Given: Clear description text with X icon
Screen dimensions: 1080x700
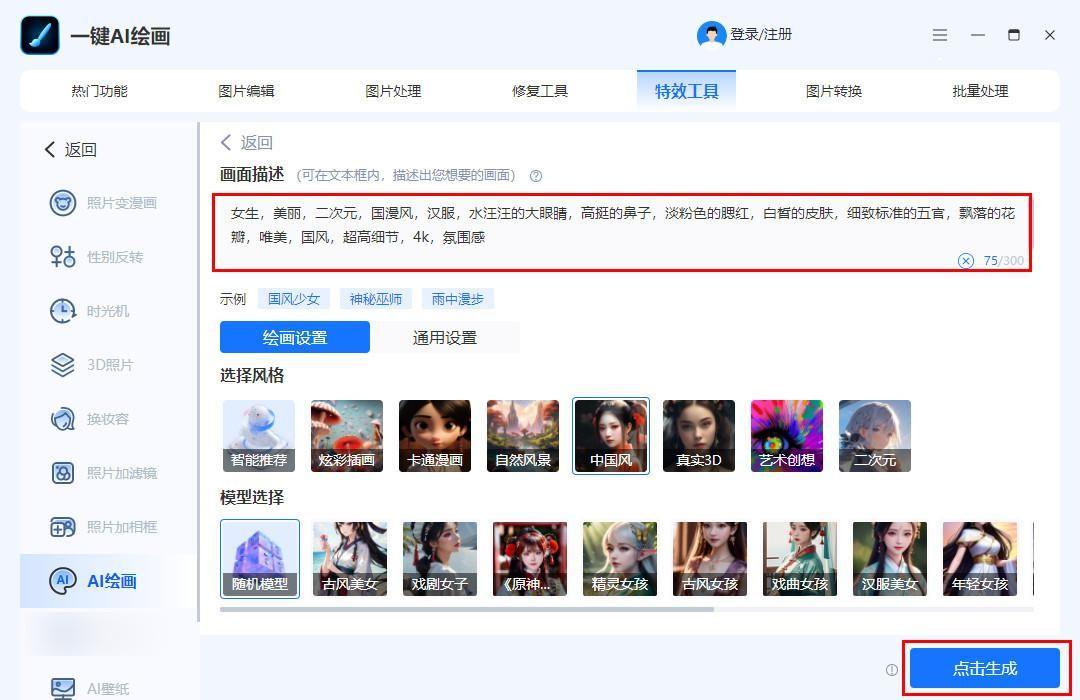Looking at the screenshot, I should click(x=966, y=260).
